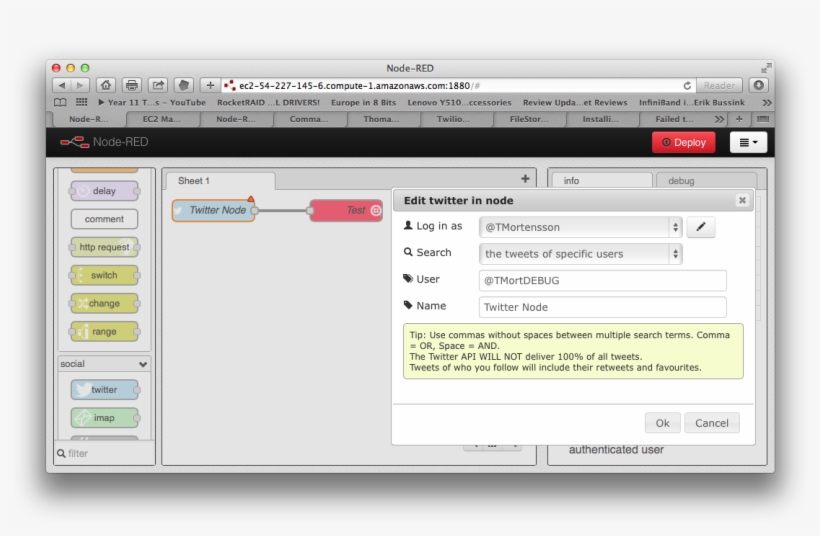Select the delay node in palette
The height and width of the screenshot is (536, 820).
coord(104,191)
